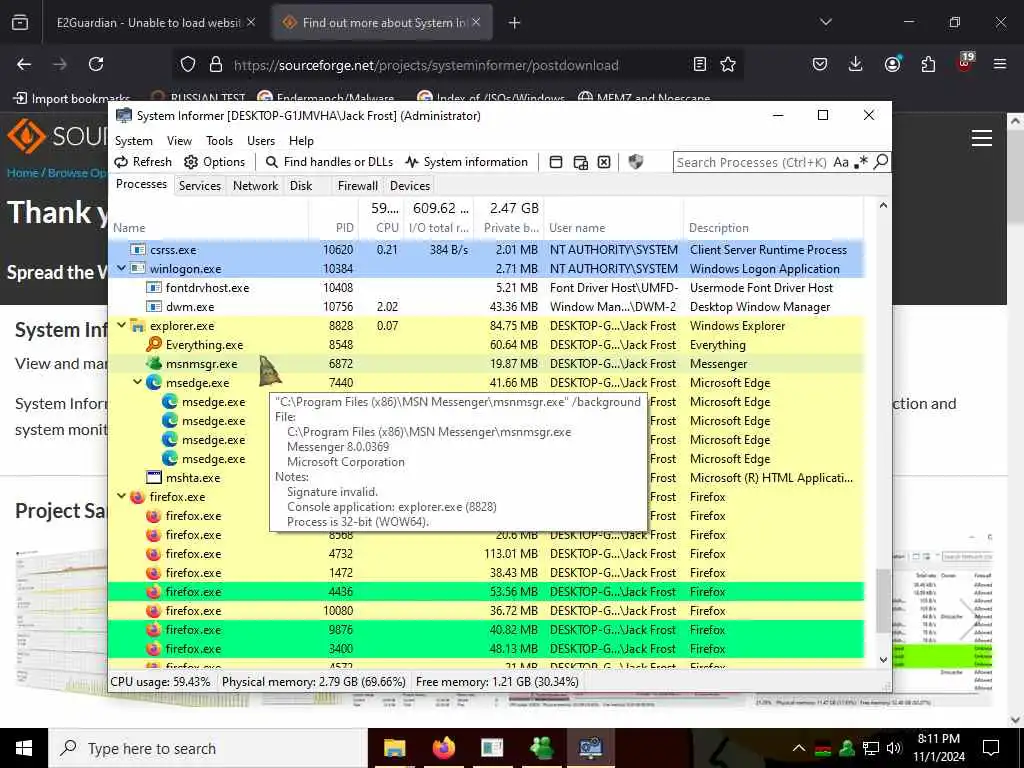This screenshot has height=768, width=1024.
Task: Click the find window and kill icon
Action: click(604, 162)
